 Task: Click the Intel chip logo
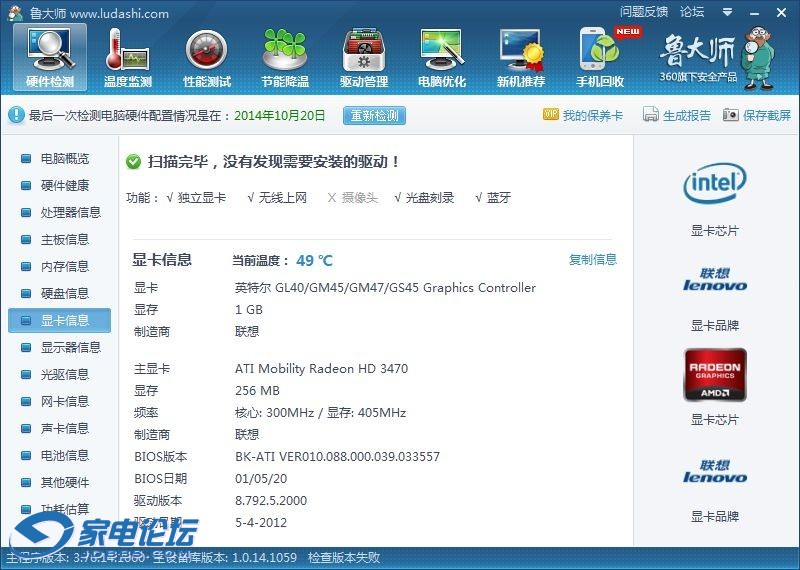[714, 183]
